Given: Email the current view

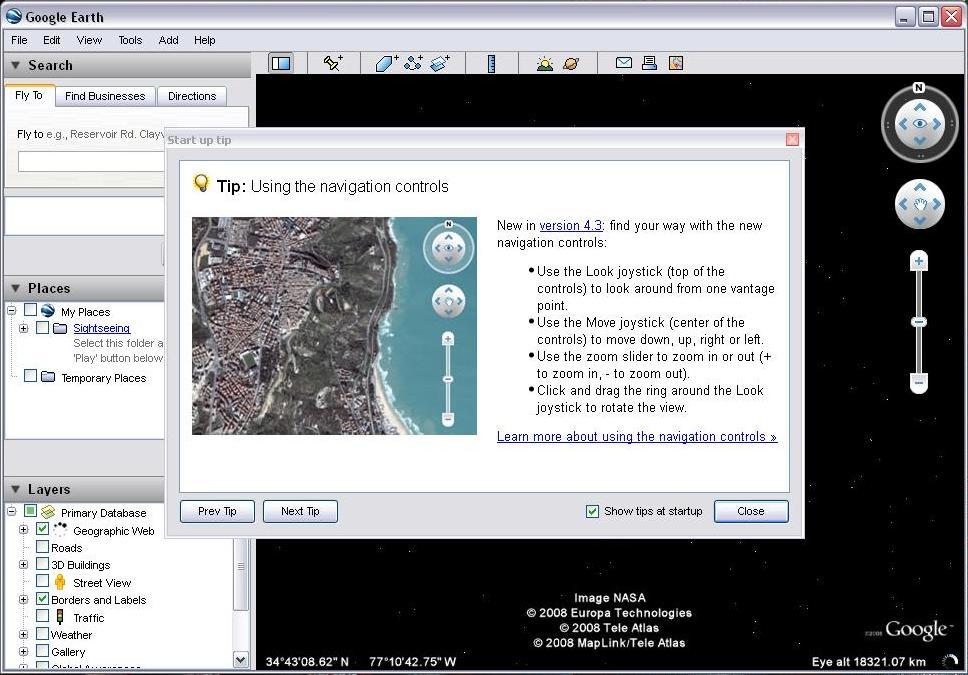Looking at the screenshot, I should (x=622, y=62).
